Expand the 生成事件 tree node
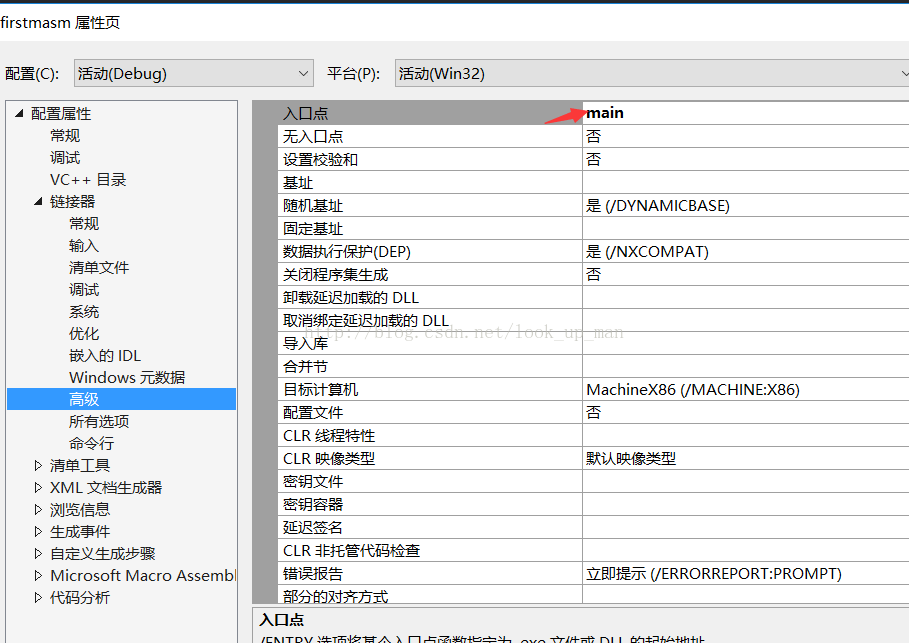This screenshot has height=643, width=909. coord(38,532)
